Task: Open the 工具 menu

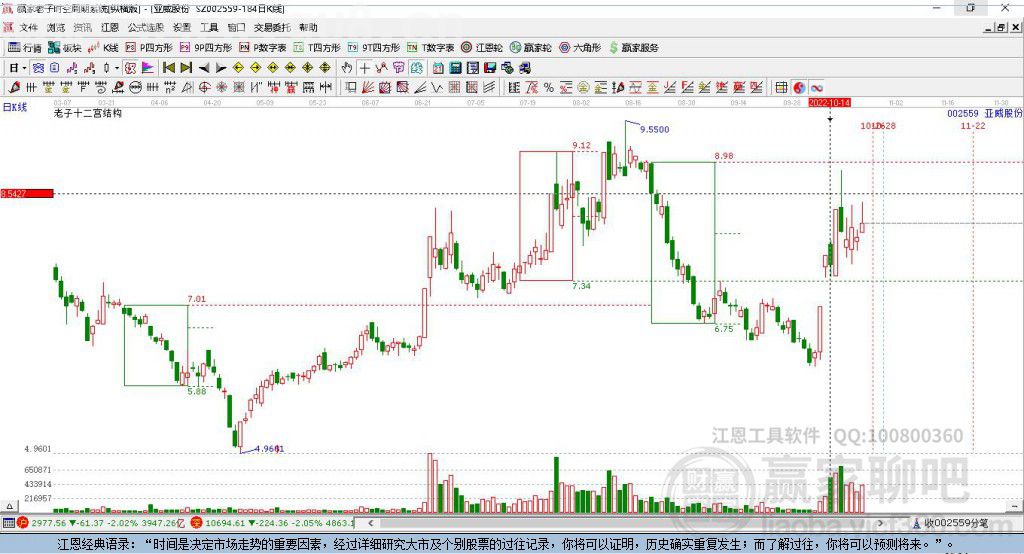Action: pyautogui.click(x=209, y=27)
